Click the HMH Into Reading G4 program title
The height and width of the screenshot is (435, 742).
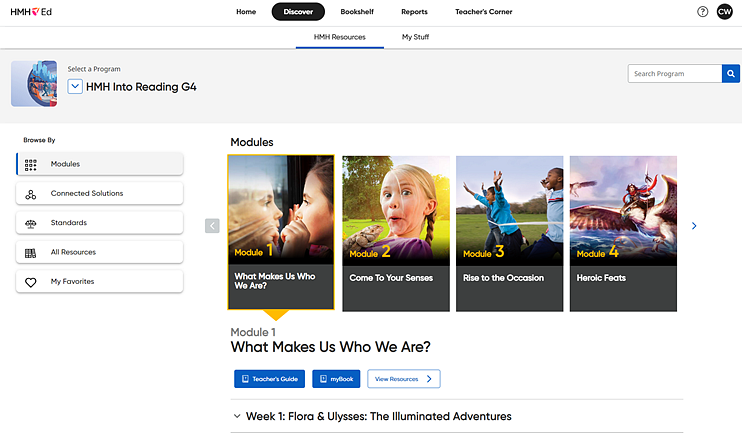pyautogui.click(x=141, y=87)
